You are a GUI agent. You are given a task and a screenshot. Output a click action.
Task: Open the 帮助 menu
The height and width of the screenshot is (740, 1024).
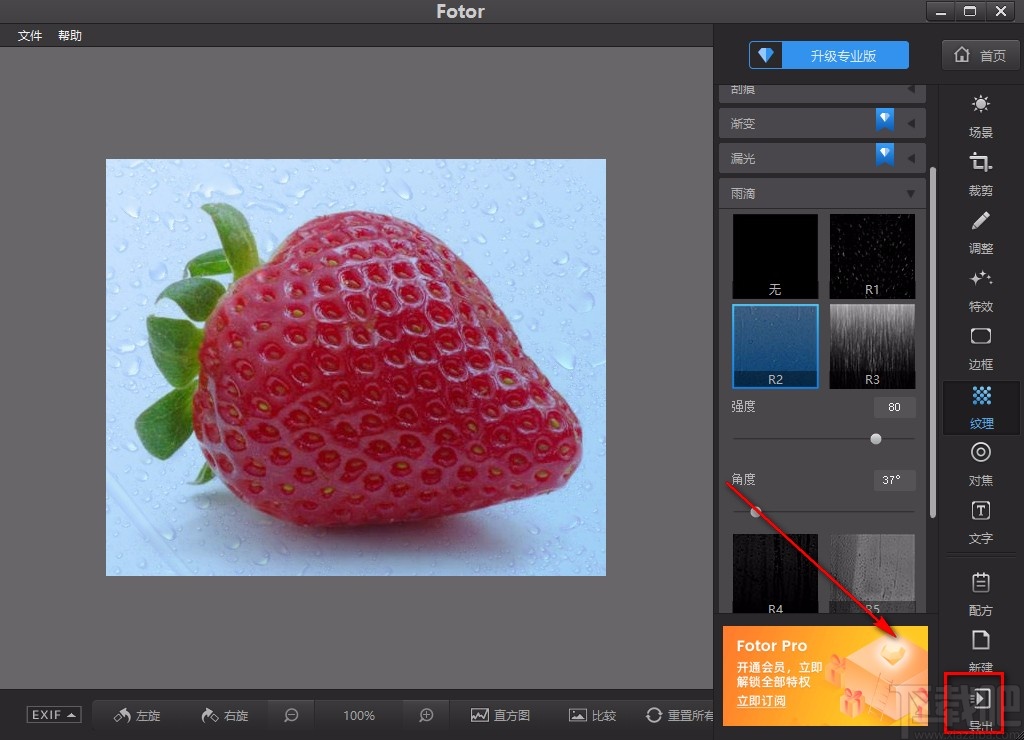pyautogui.click(x=70, y=35)
